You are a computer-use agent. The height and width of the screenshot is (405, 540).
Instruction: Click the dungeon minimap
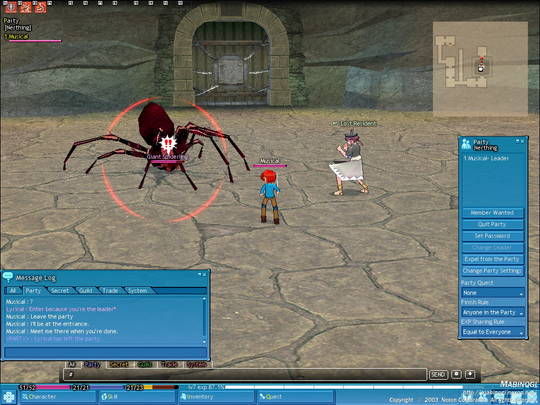tap(480, 68)
